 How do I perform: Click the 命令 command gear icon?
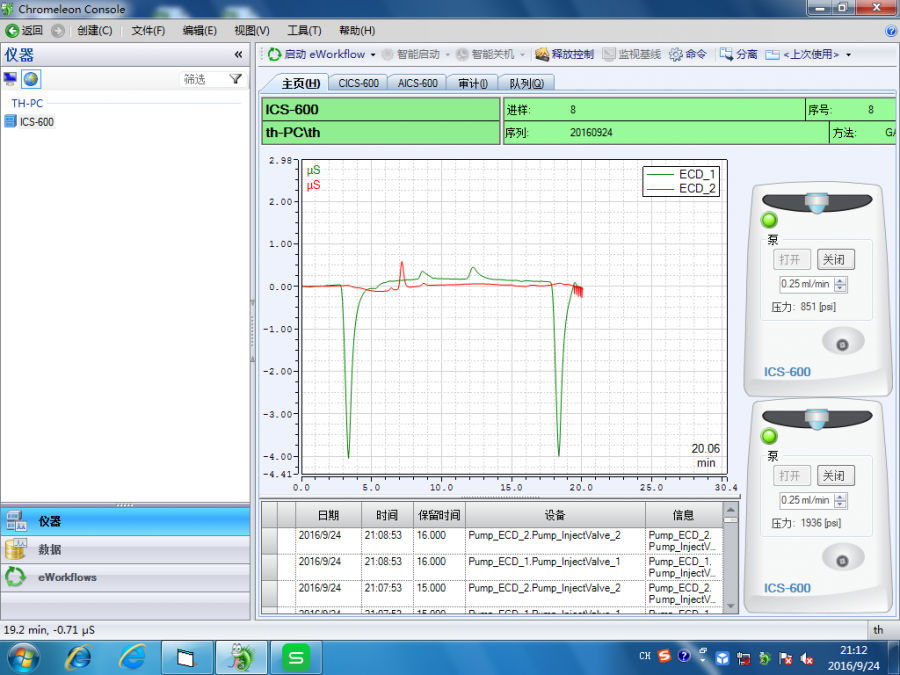tap(676, 55)
